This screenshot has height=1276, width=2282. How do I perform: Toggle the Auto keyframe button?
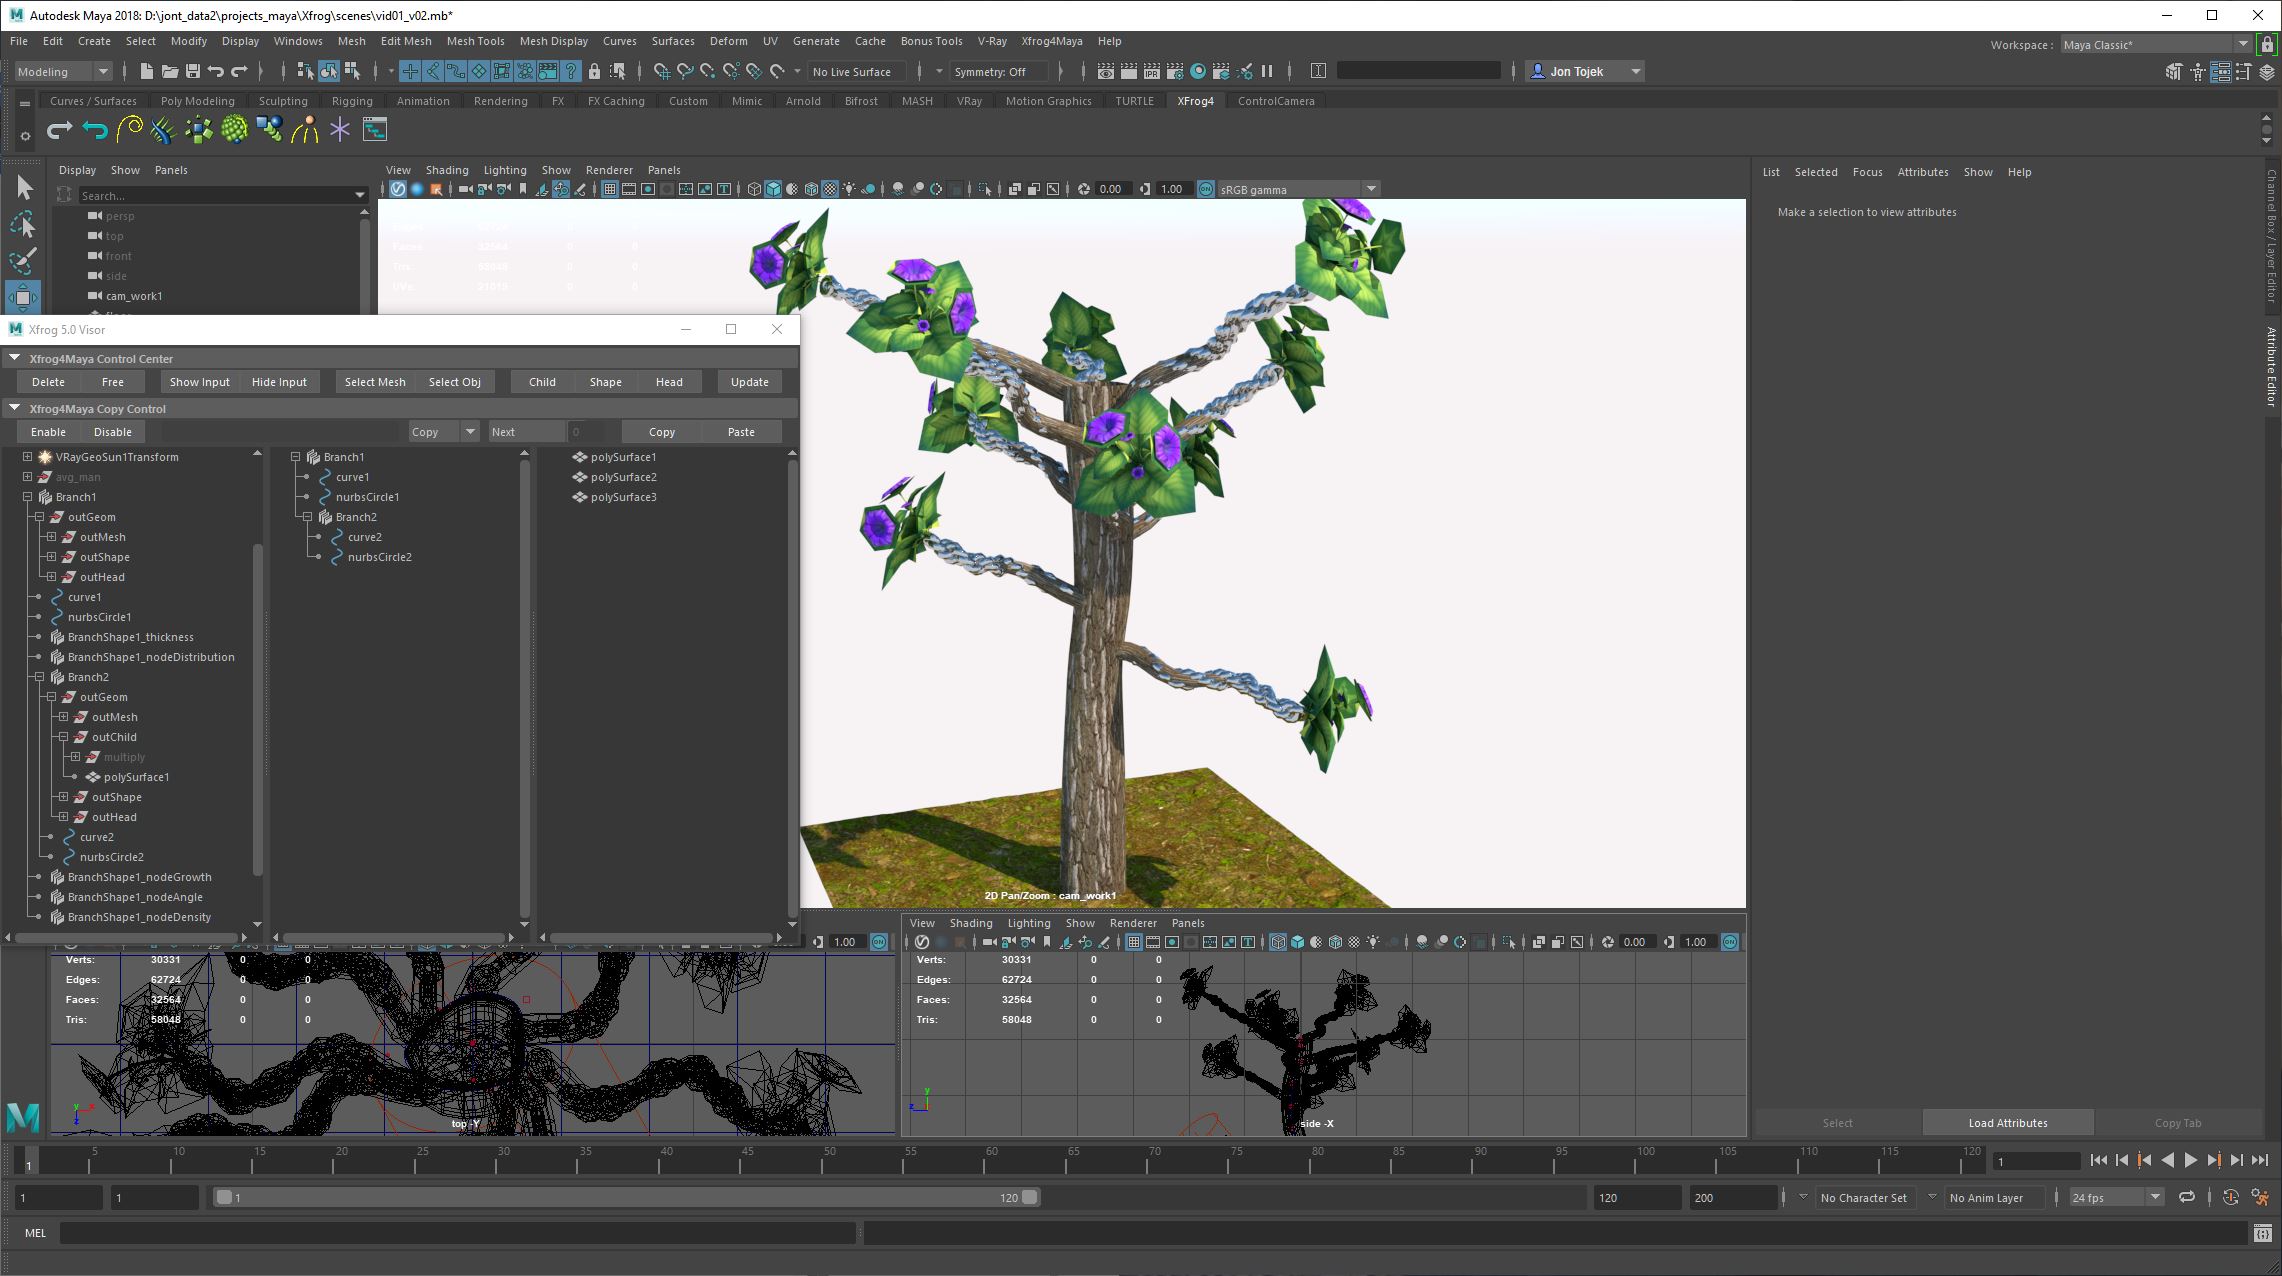click(x=2230, y=1197)
